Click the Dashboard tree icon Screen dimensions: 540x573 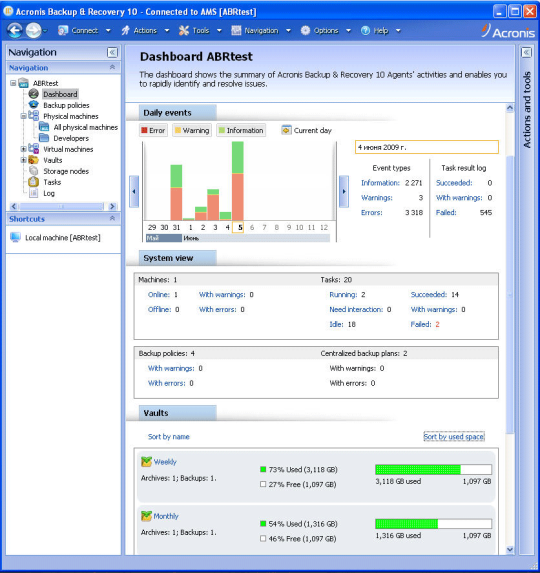point(34,94)
